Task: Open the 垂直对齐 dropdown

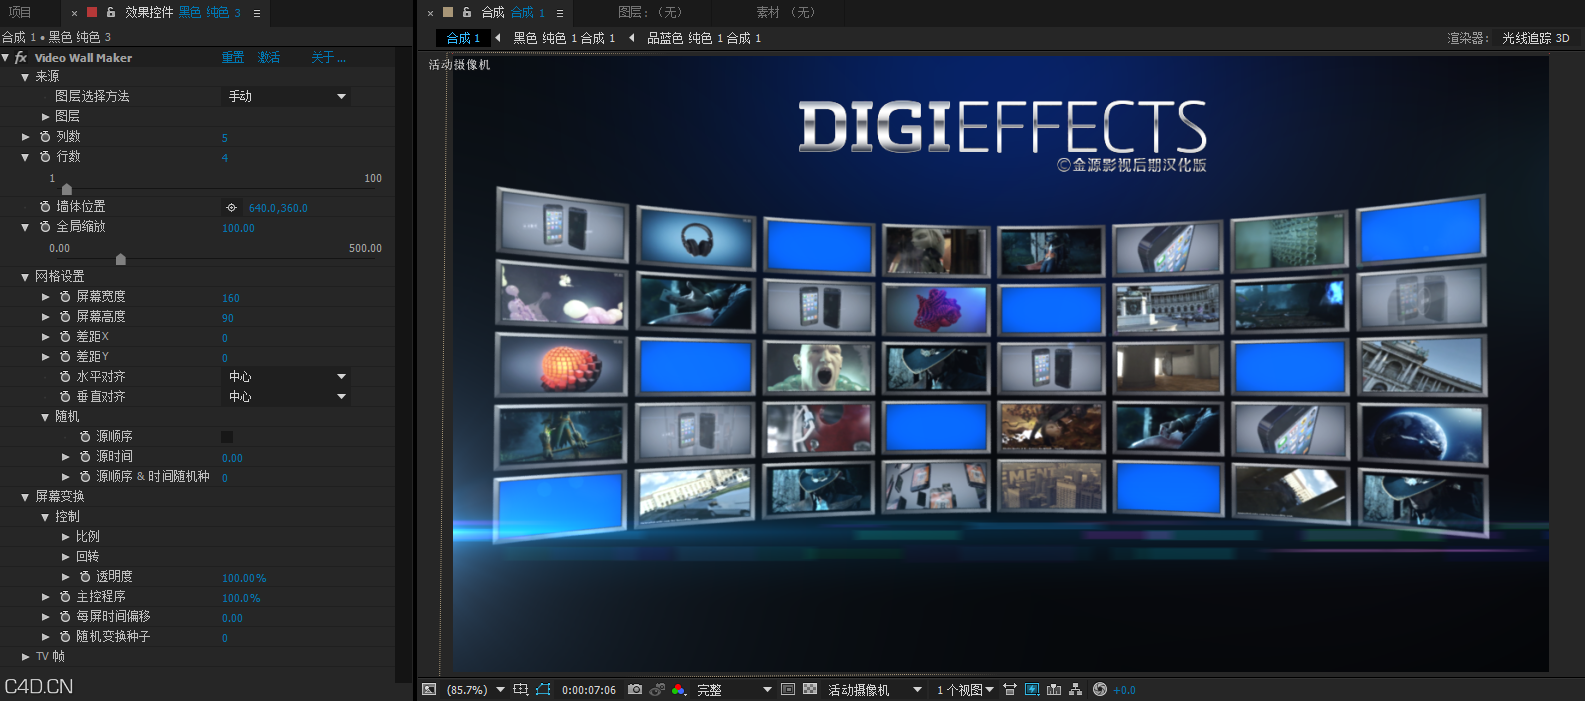Action: tap(286, 397)
